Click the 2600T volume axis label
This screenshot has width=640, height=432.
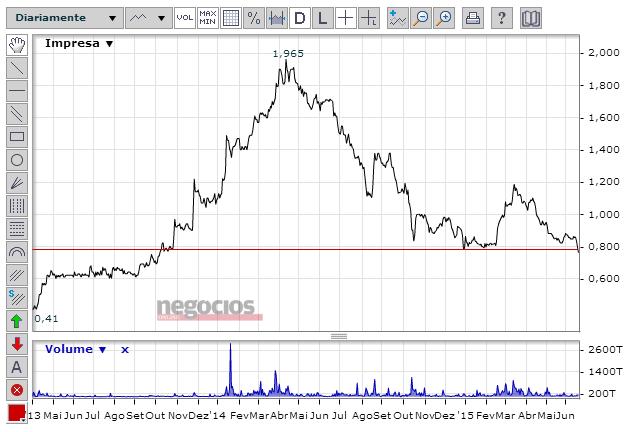coord(606,350)
